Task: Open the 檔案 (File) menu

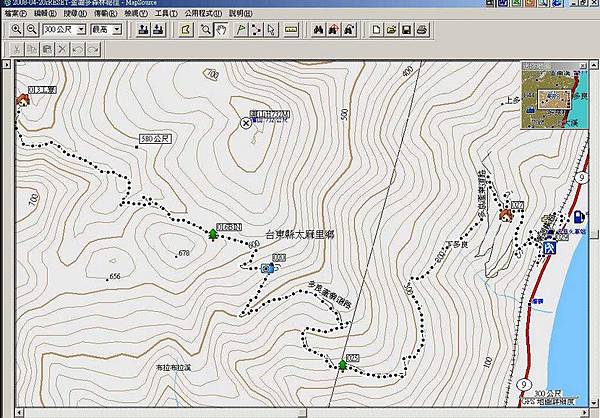Action: click(17, 14)
